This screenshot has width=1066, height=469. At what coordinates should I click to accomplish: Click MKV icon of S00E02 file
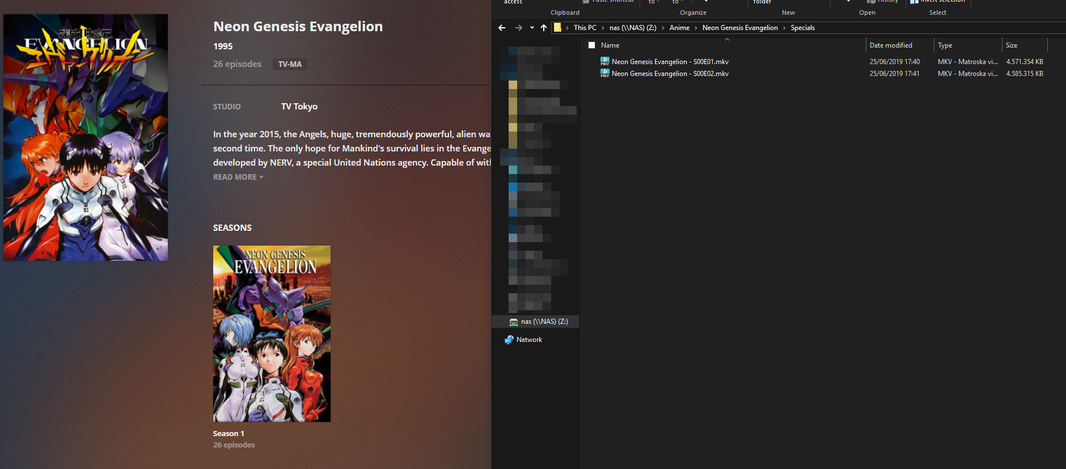605,73
